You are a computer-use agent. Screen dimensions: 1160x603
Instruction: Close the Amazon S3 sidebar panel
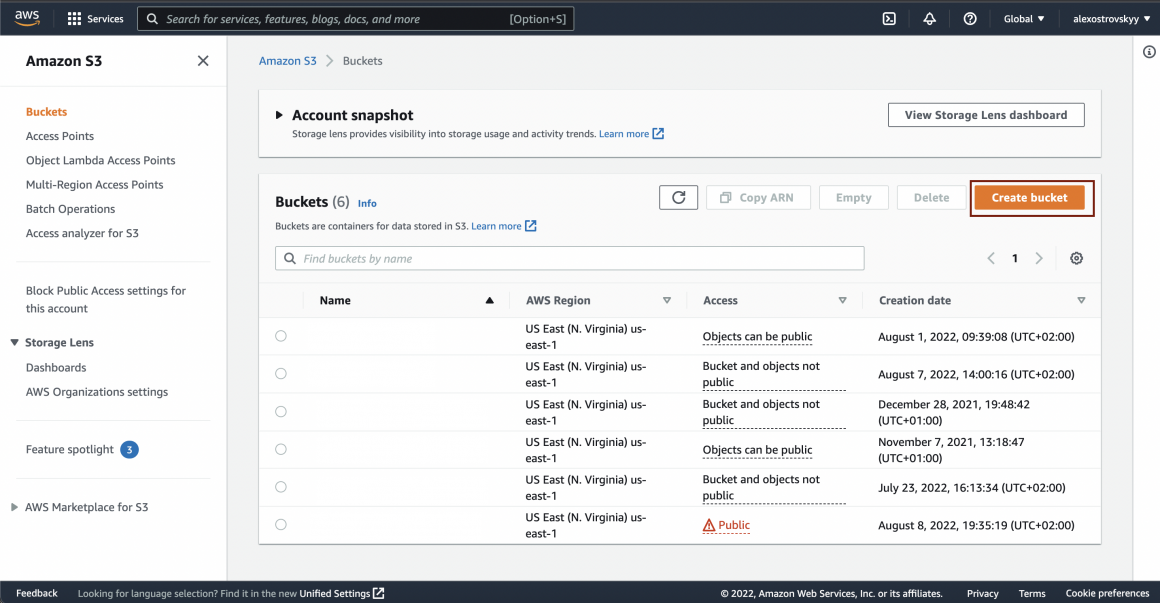[203, 61]
